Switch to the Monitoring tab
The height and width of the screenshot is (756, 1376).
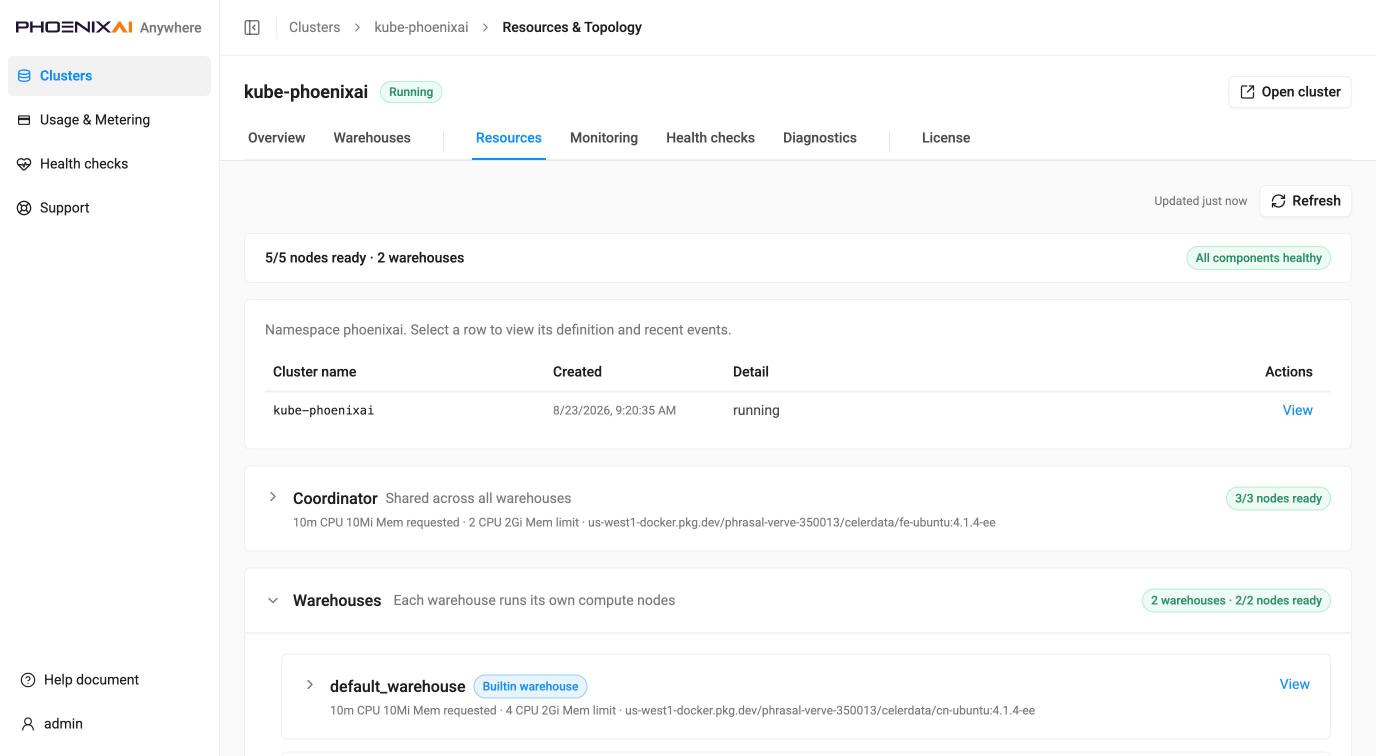click(x=604, y=138)
